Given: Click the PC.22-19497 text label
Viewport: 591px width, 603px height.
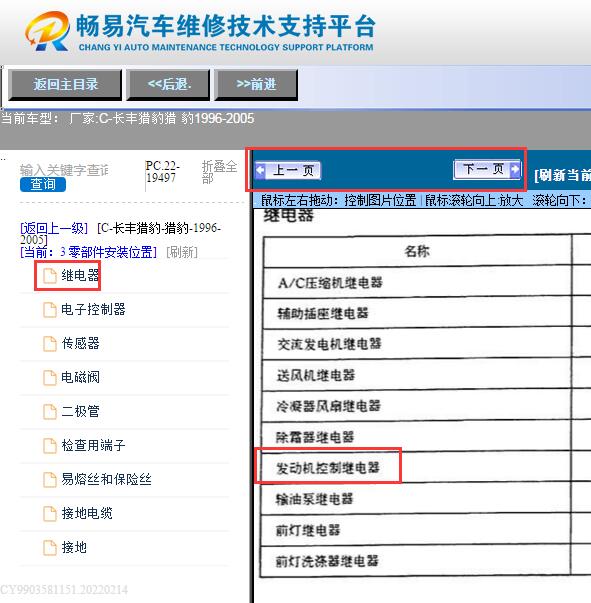Looking at the screenshot, I should pos(163,172).
